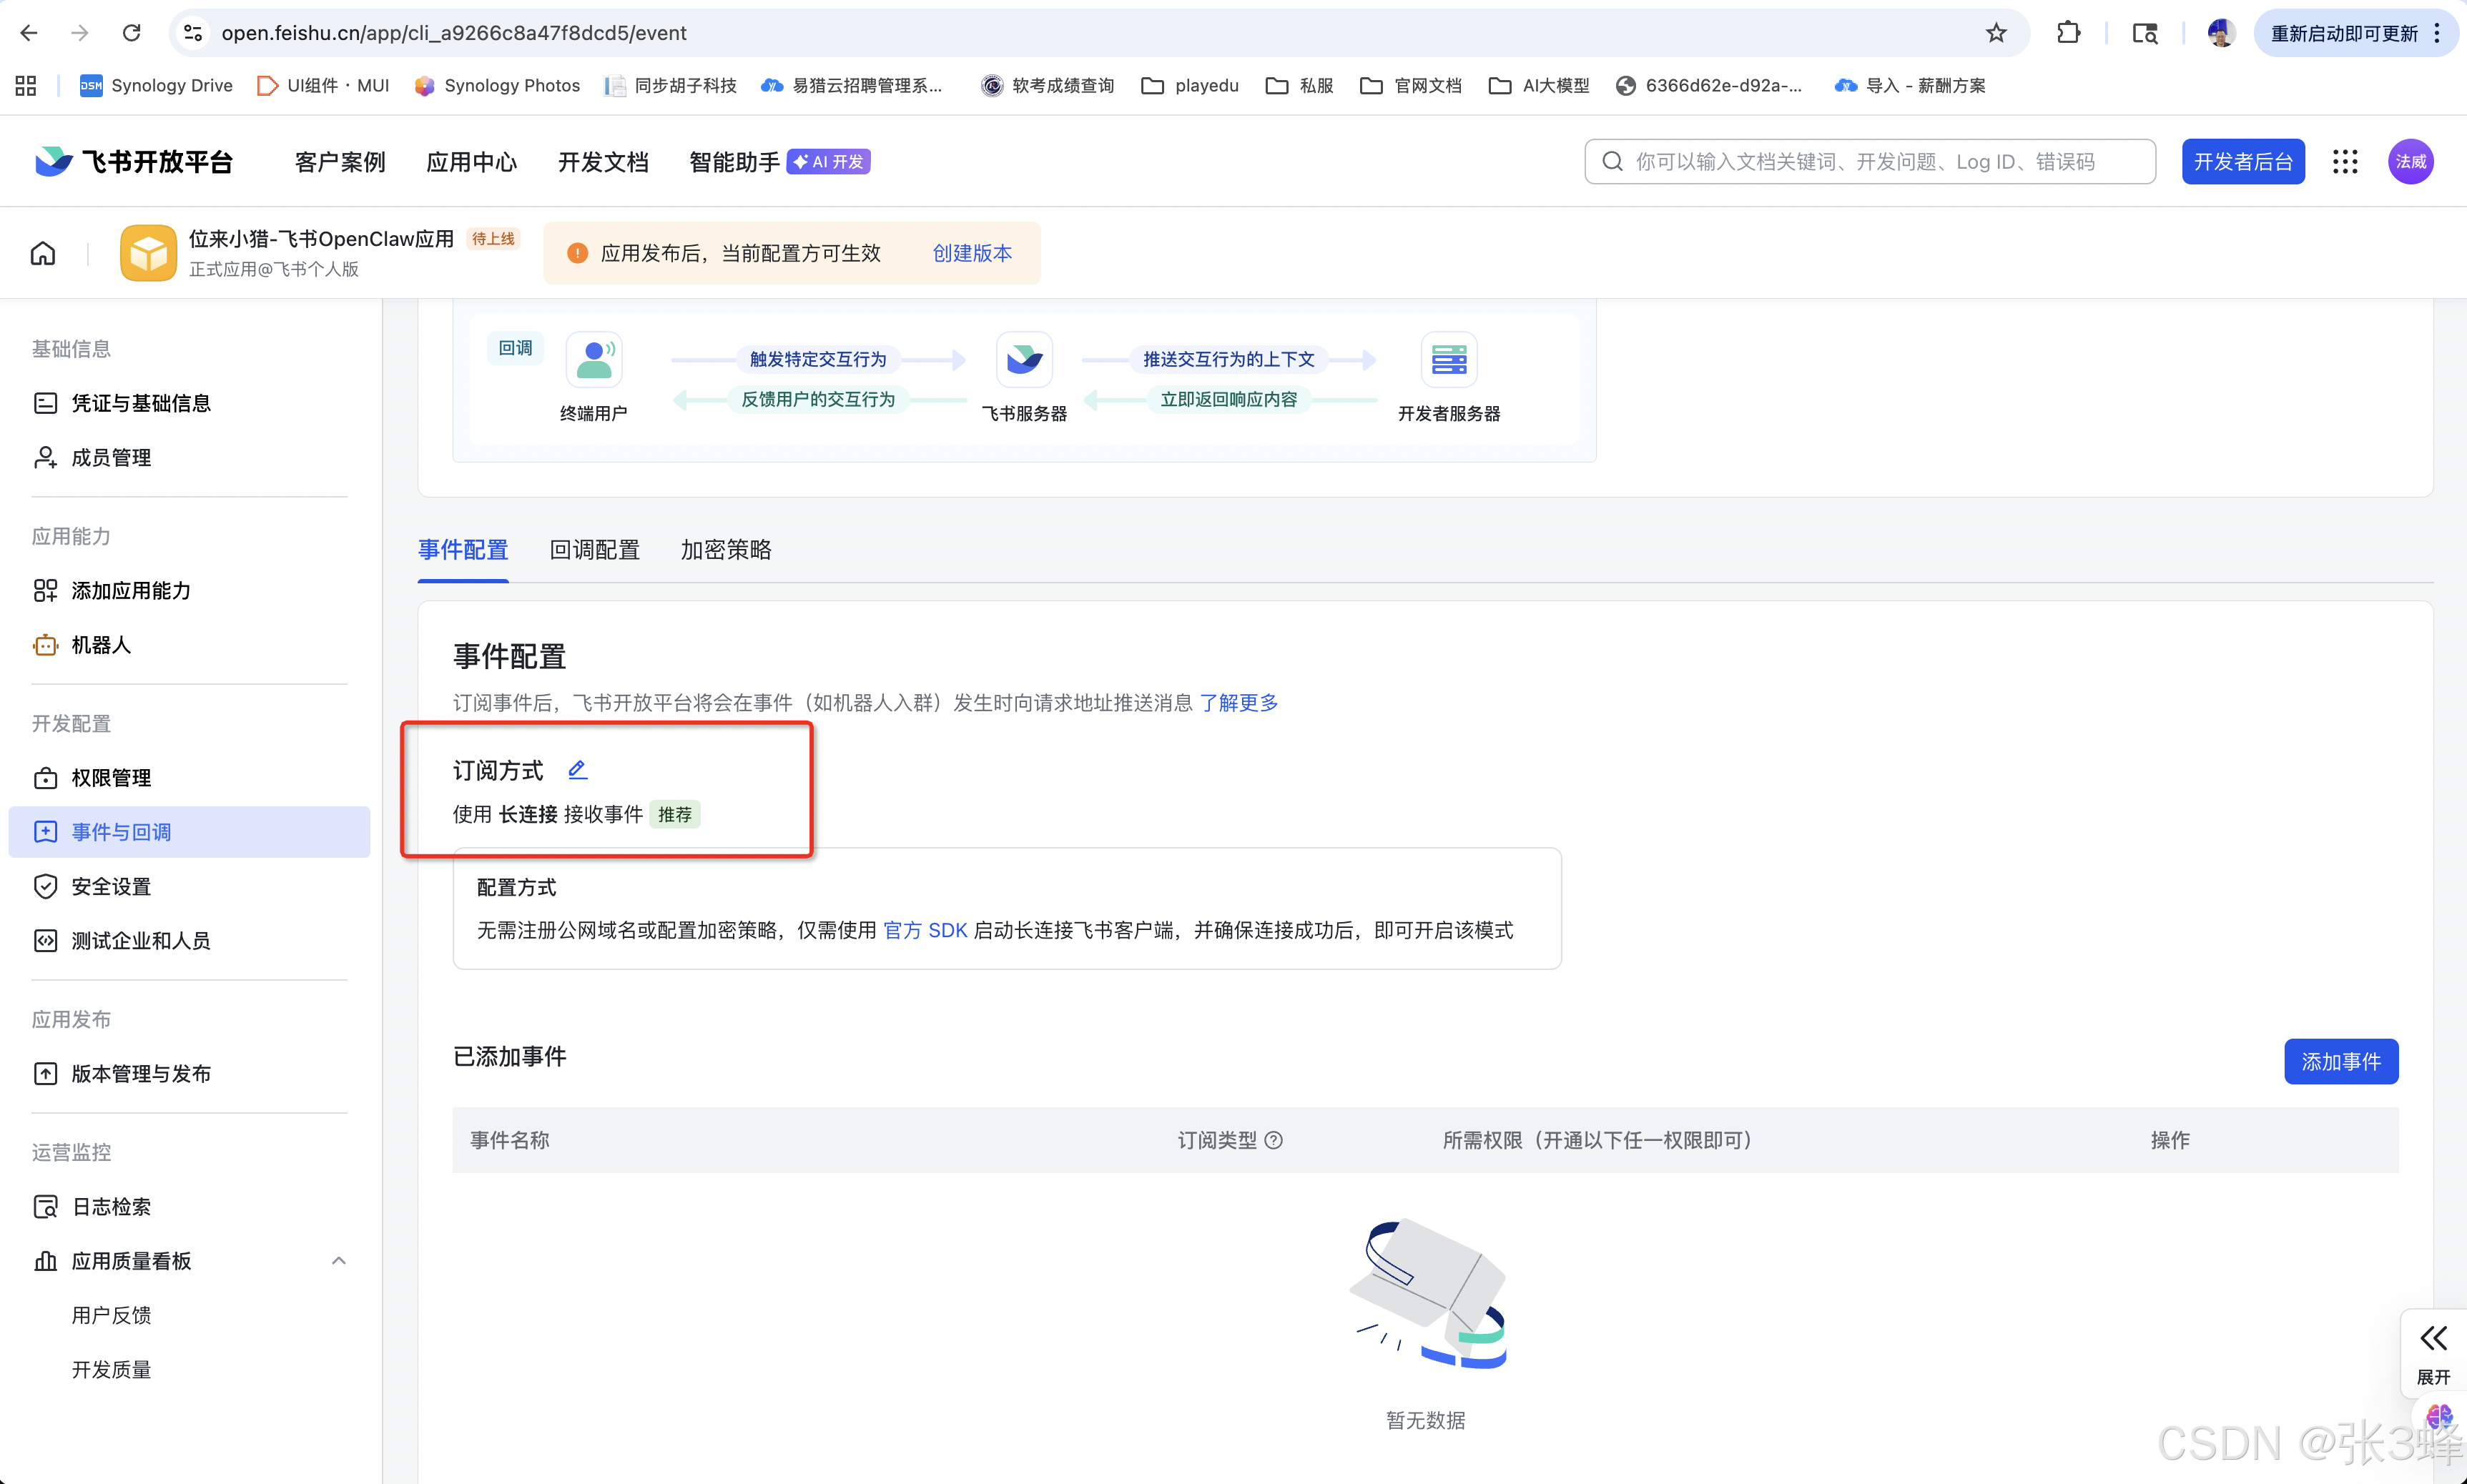Open the browser extensions puzzle icon
Viewport: 2467px width, 1484px height.
2067,33
